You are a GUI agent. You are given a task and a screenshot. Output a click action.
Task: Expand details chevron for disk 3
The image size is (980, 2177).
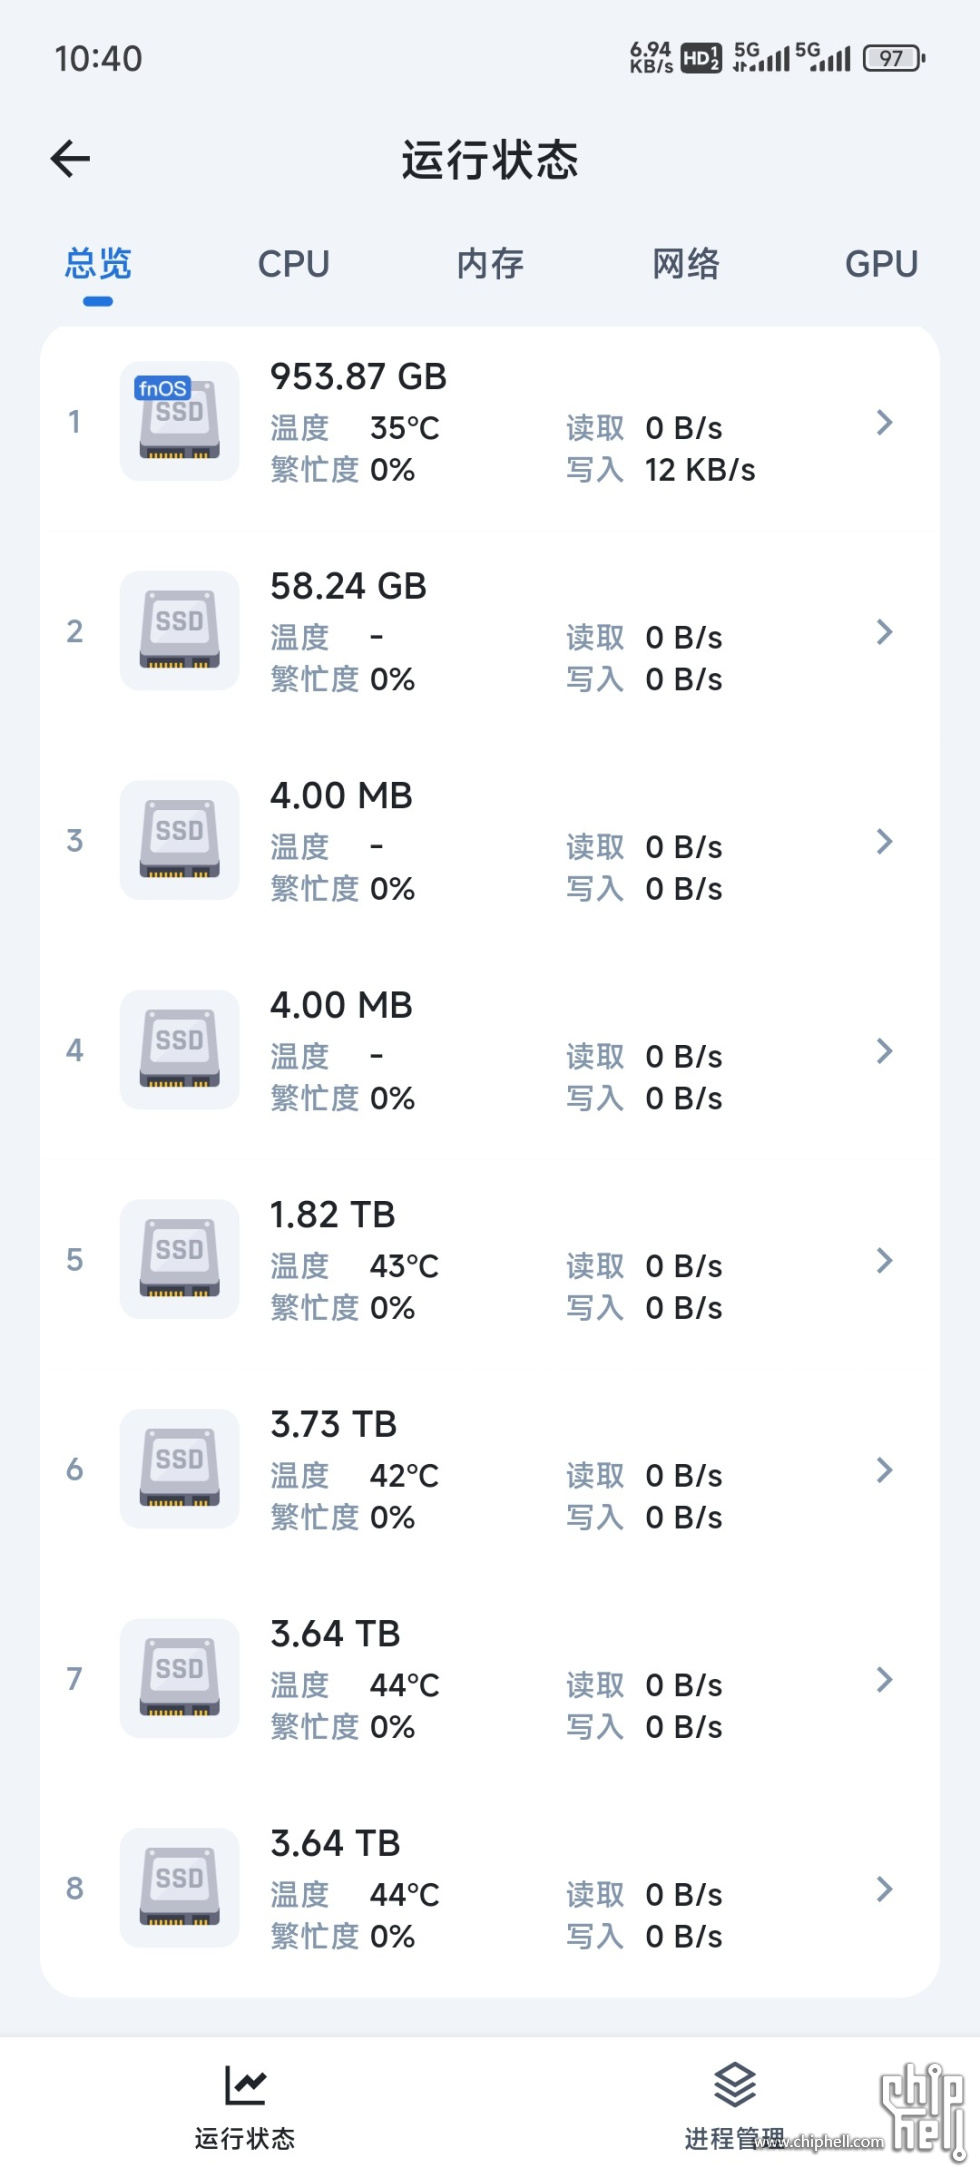tap(884, 841)
